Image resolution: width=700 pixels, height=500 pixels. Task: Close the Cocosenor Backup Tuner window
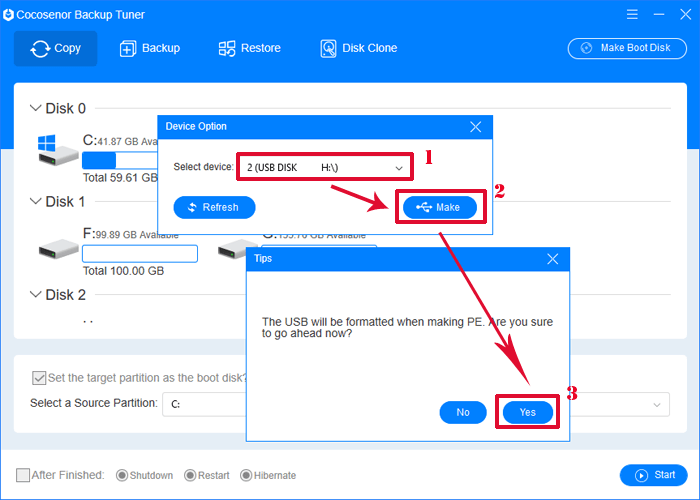tap(686, 14)
